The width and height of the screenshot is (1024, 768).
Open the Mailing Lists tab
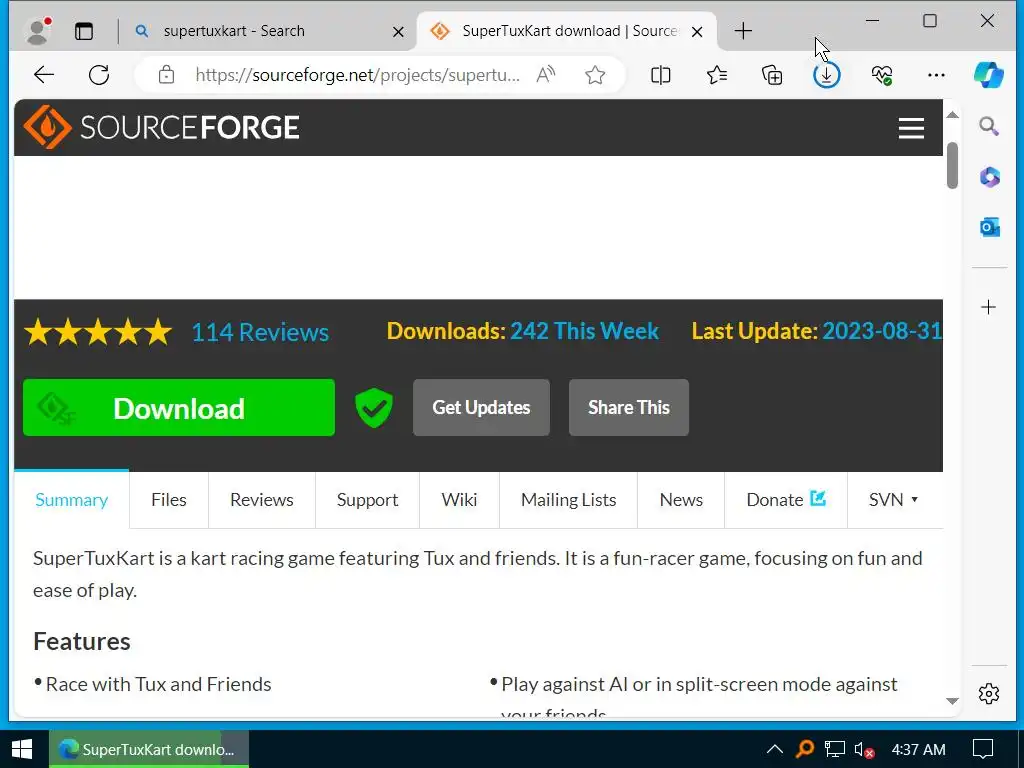[x=568, y=500]
